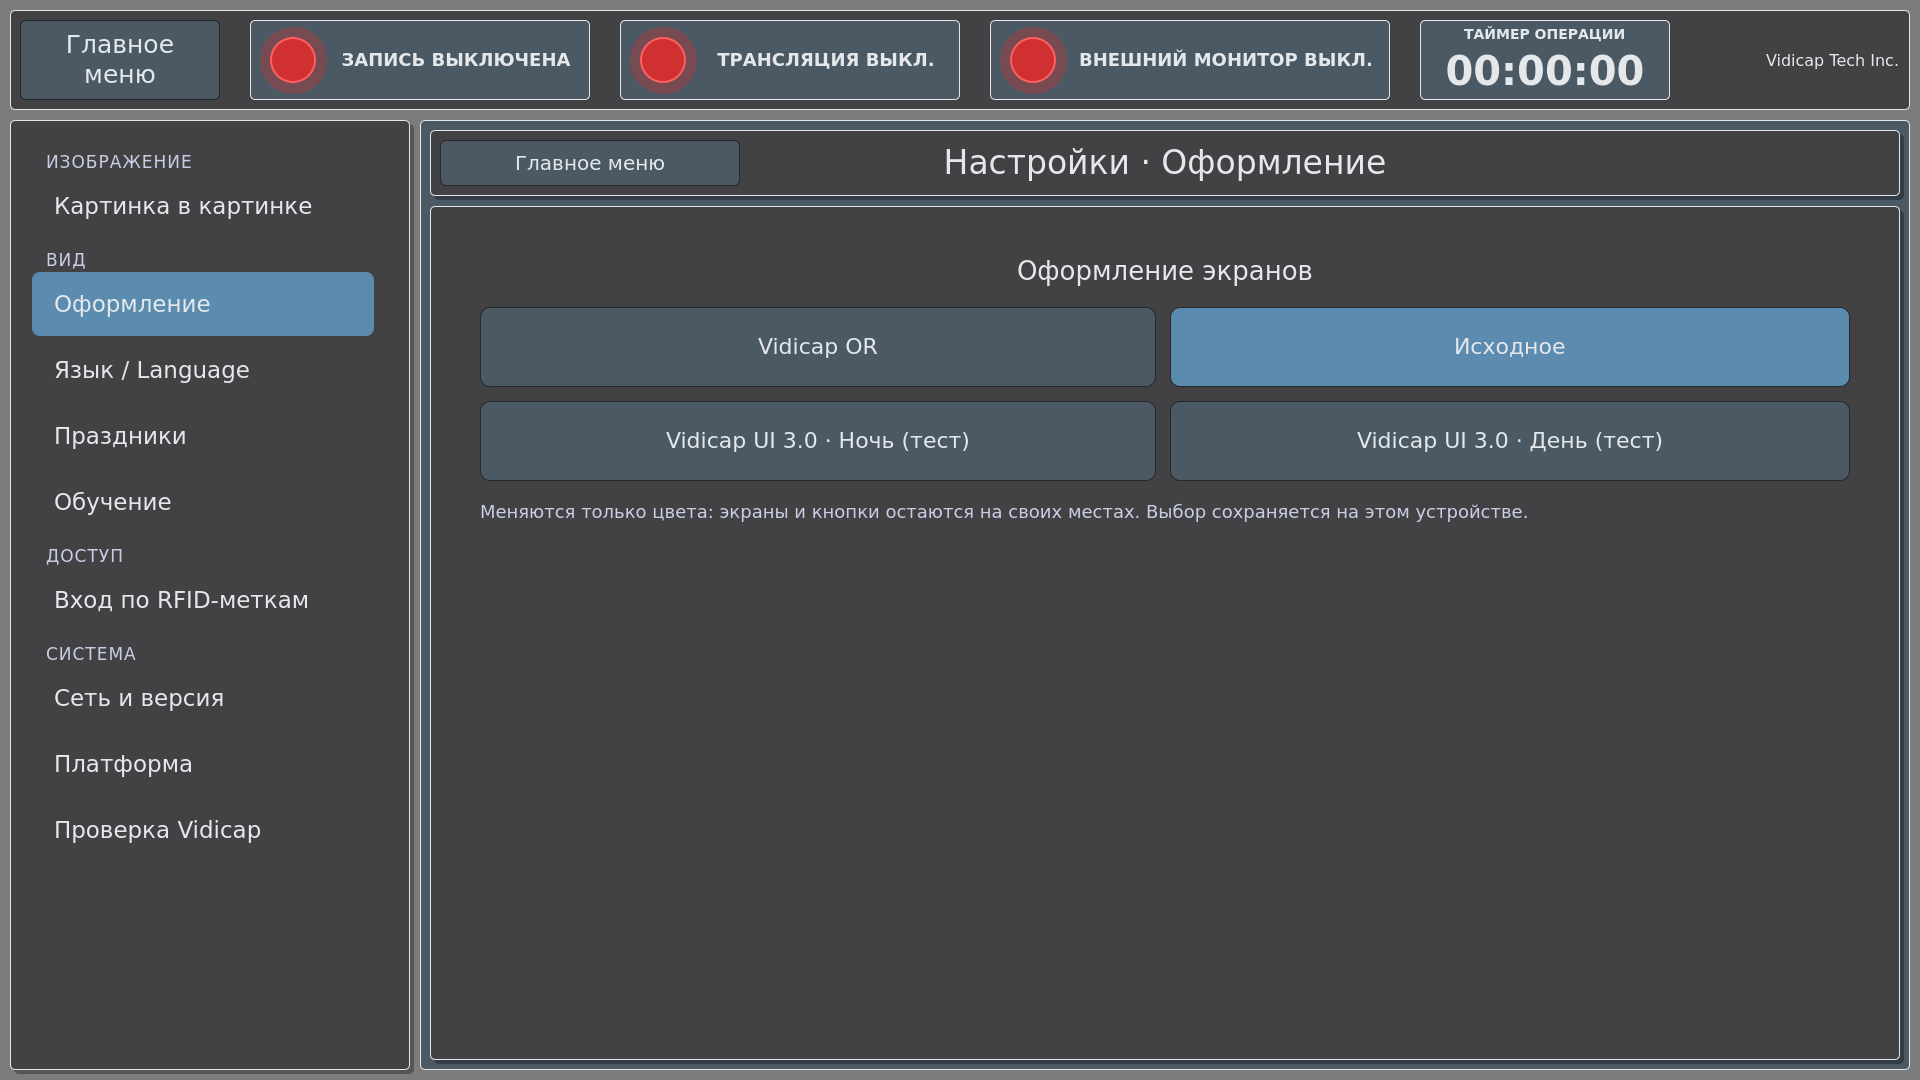This screenshot has height=1080, width=1920.
Task: Click the 'Настройки · Оформление' page title
Action: coord(1165,162)
